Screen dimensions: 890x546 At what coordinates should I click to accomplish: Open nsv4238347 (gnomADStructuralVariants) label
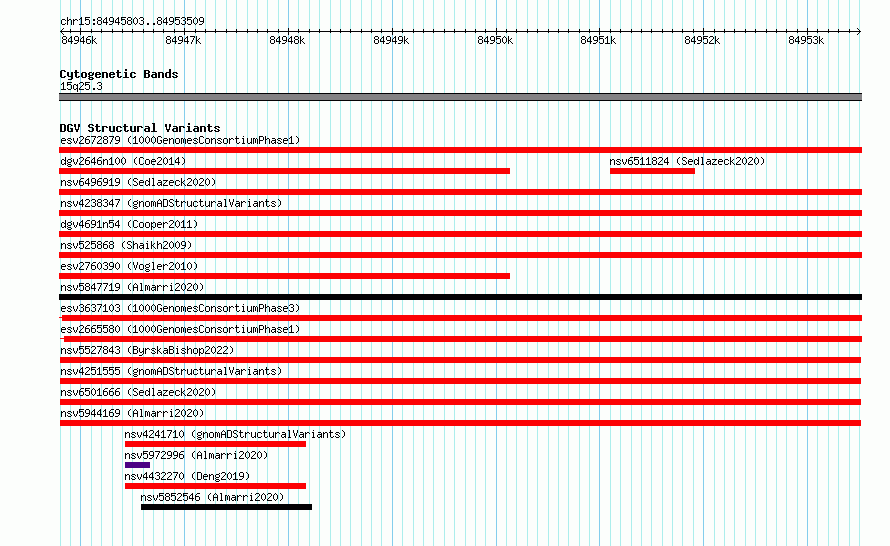coord(171,203)
